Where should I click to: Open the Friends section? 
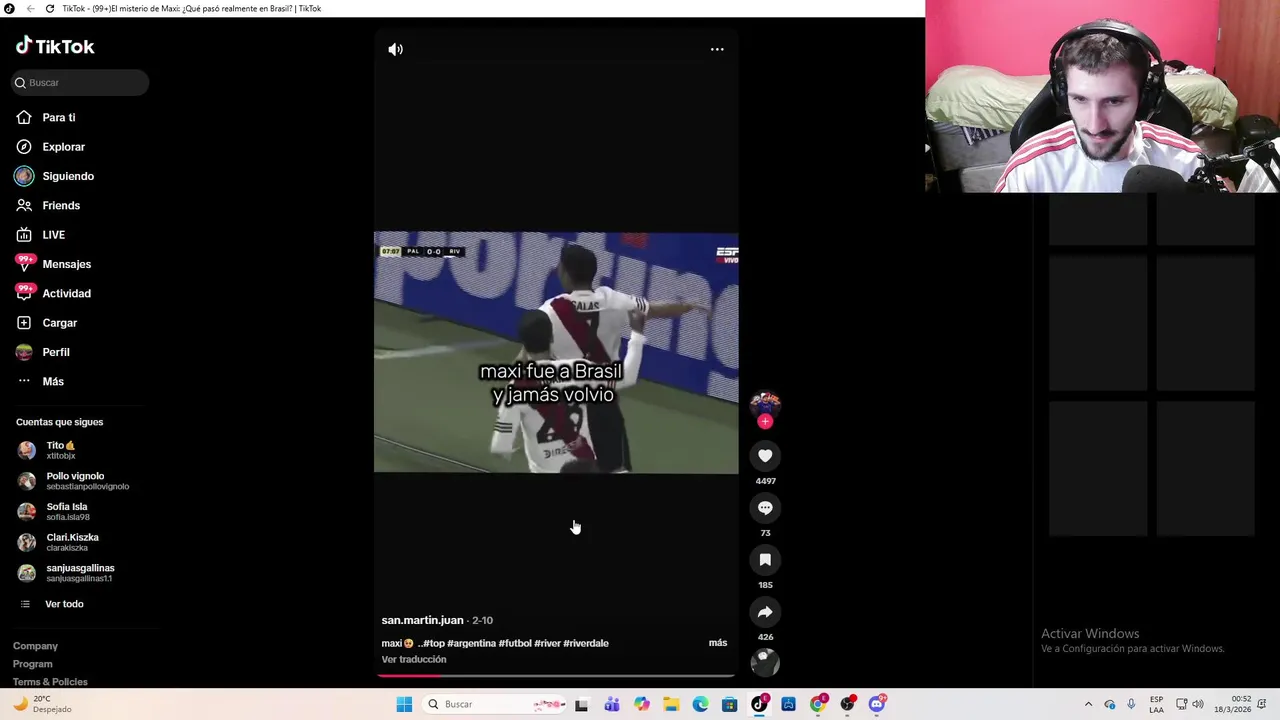(x=60, y=206)
